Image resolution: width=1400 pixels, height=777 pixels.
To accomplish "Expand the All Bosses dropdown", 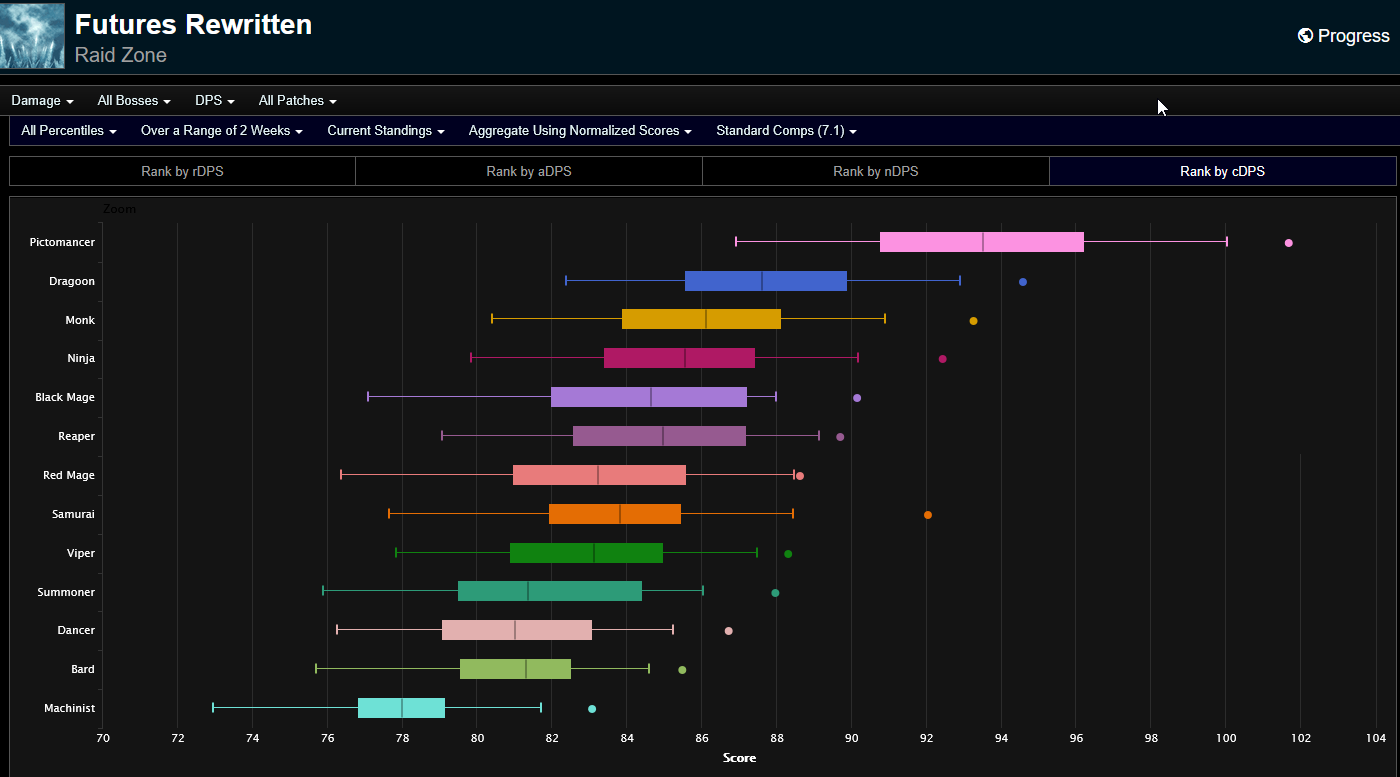I will pos(134,101).
